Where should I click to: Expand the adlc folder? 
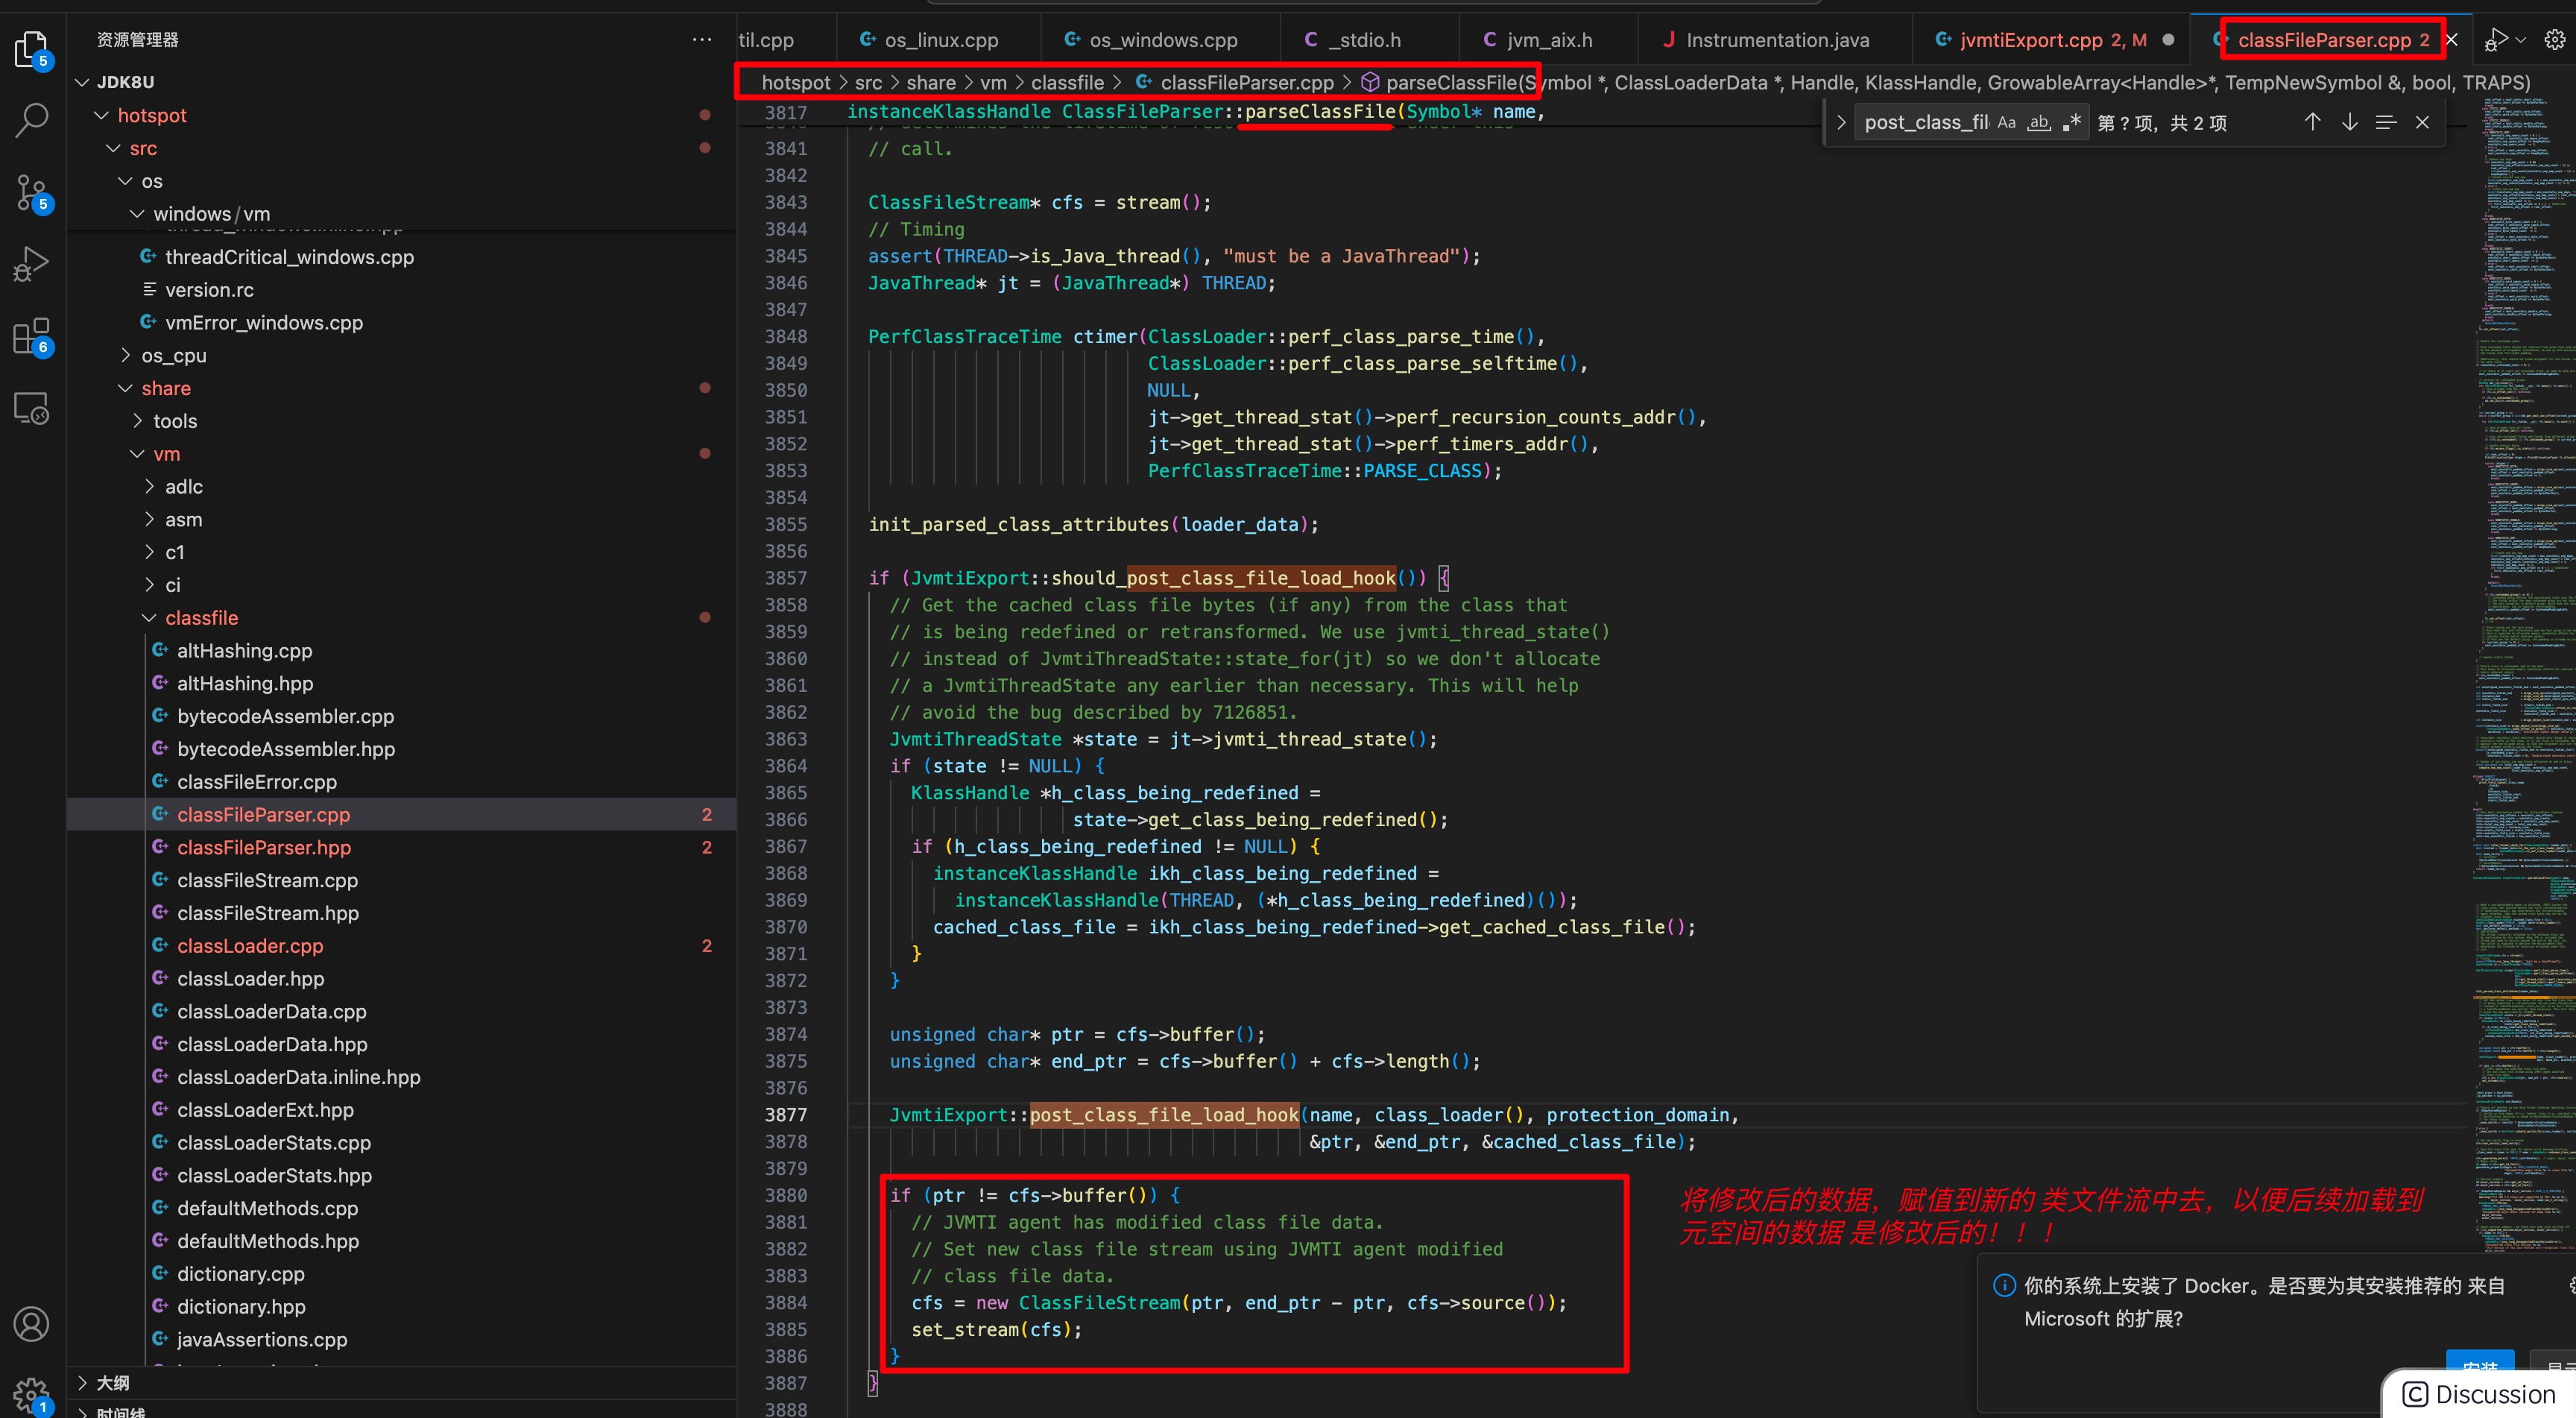[x=149, y=487]
